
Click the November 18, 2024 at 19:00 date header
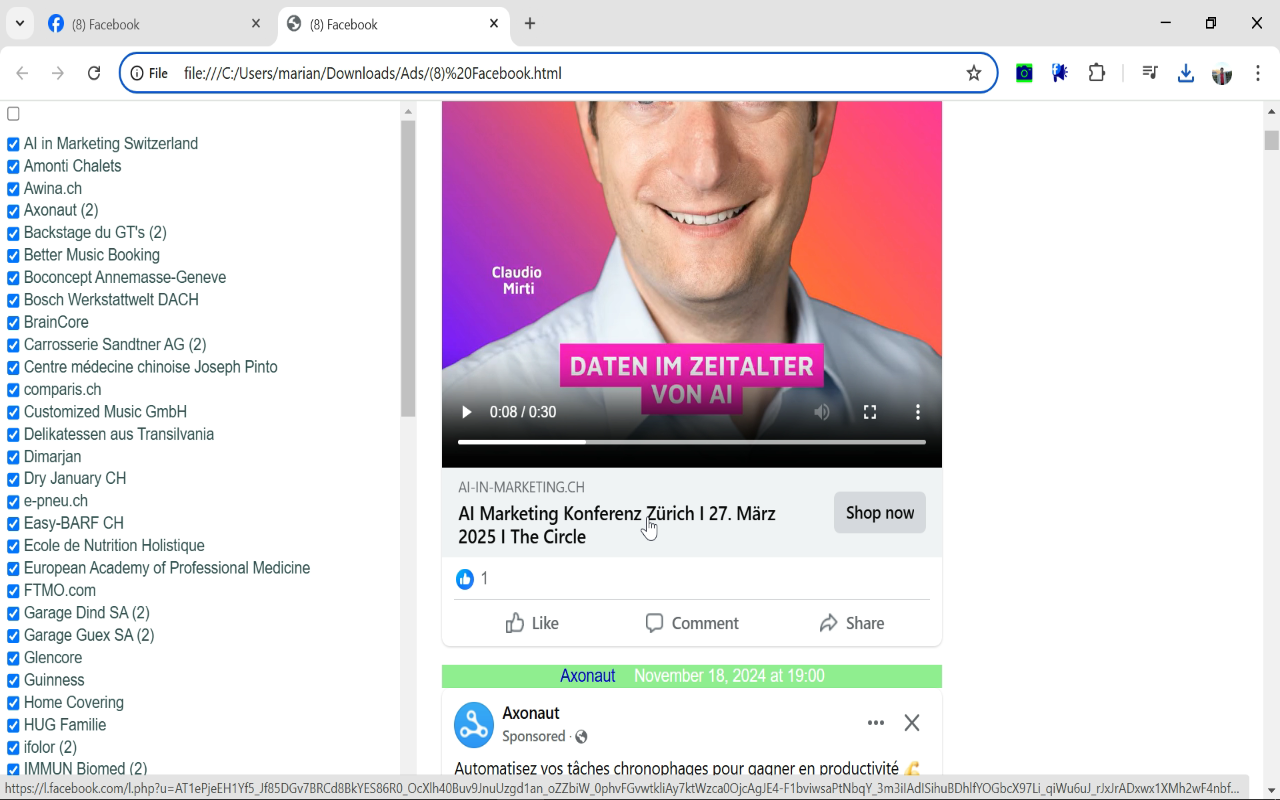[729, 676]
